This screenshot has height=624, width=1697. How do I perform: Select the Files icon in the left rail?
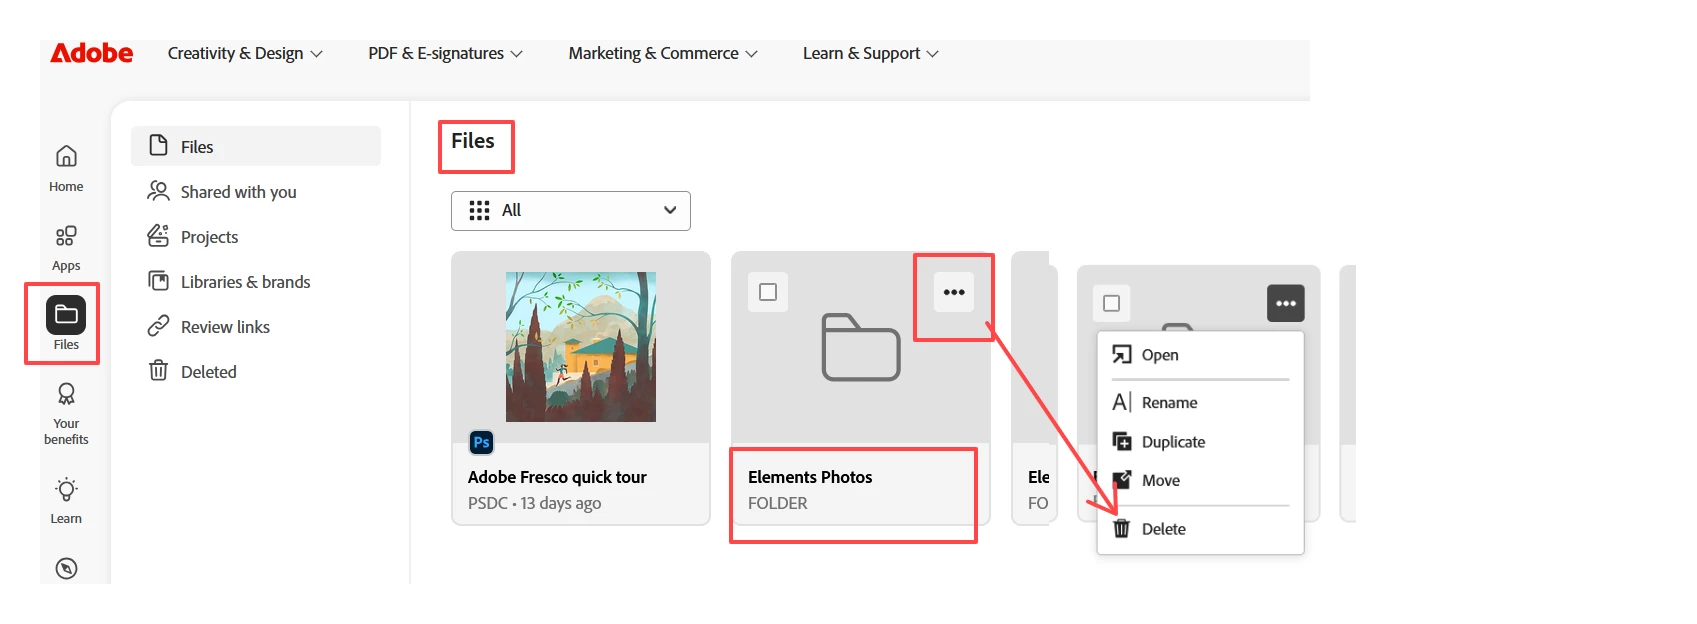[66, 315]
